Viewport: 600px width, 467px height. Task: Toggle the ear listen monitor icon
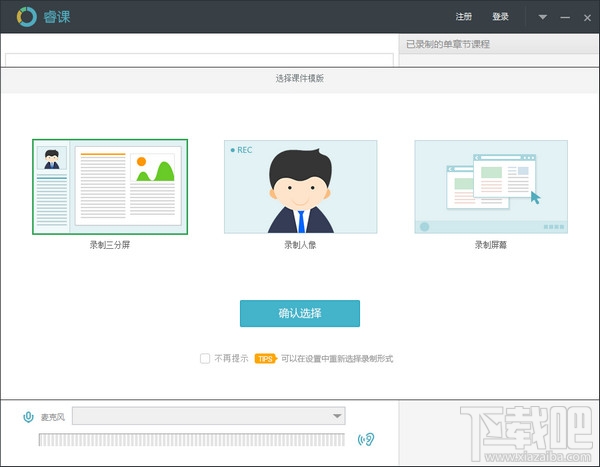366,440
